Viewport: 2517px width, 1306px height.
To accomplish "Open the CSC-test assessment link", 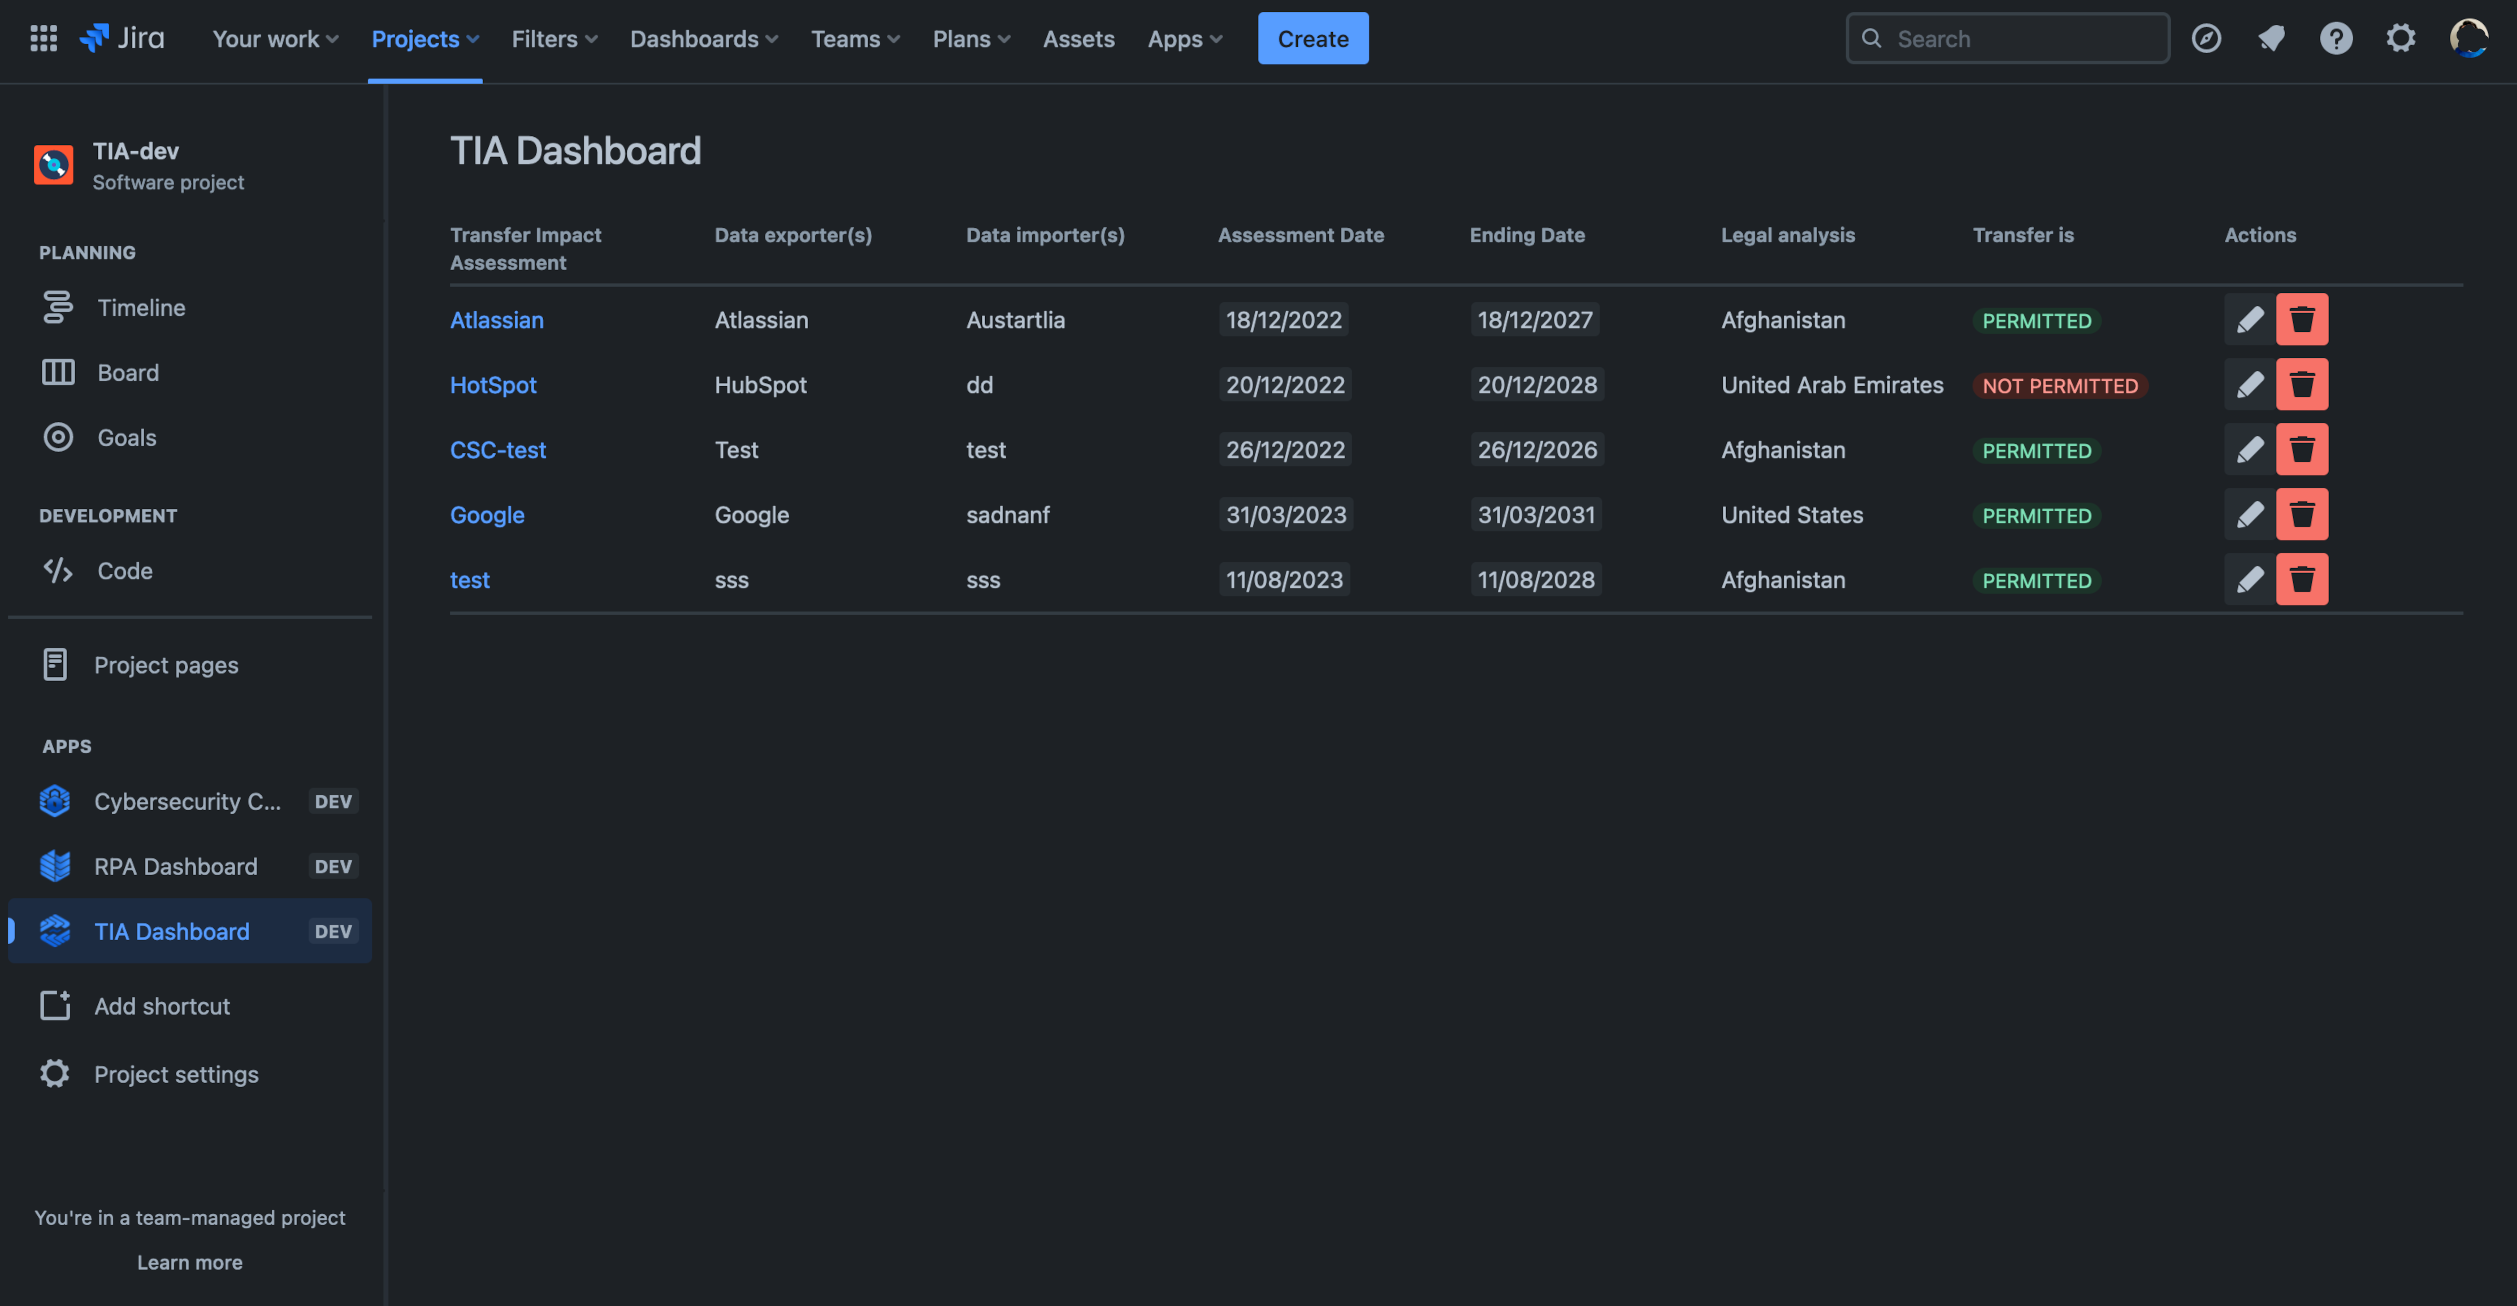I will click(498, 449).
